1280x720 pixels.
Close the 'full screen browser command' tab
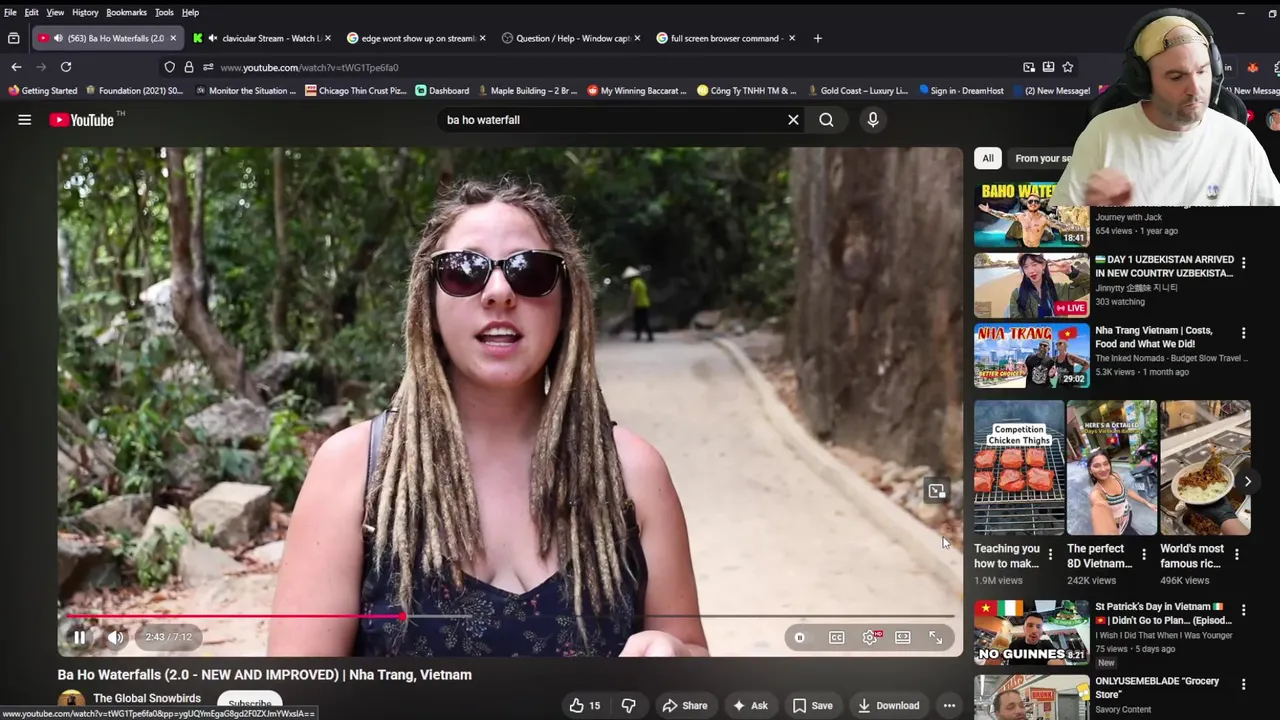792,38
